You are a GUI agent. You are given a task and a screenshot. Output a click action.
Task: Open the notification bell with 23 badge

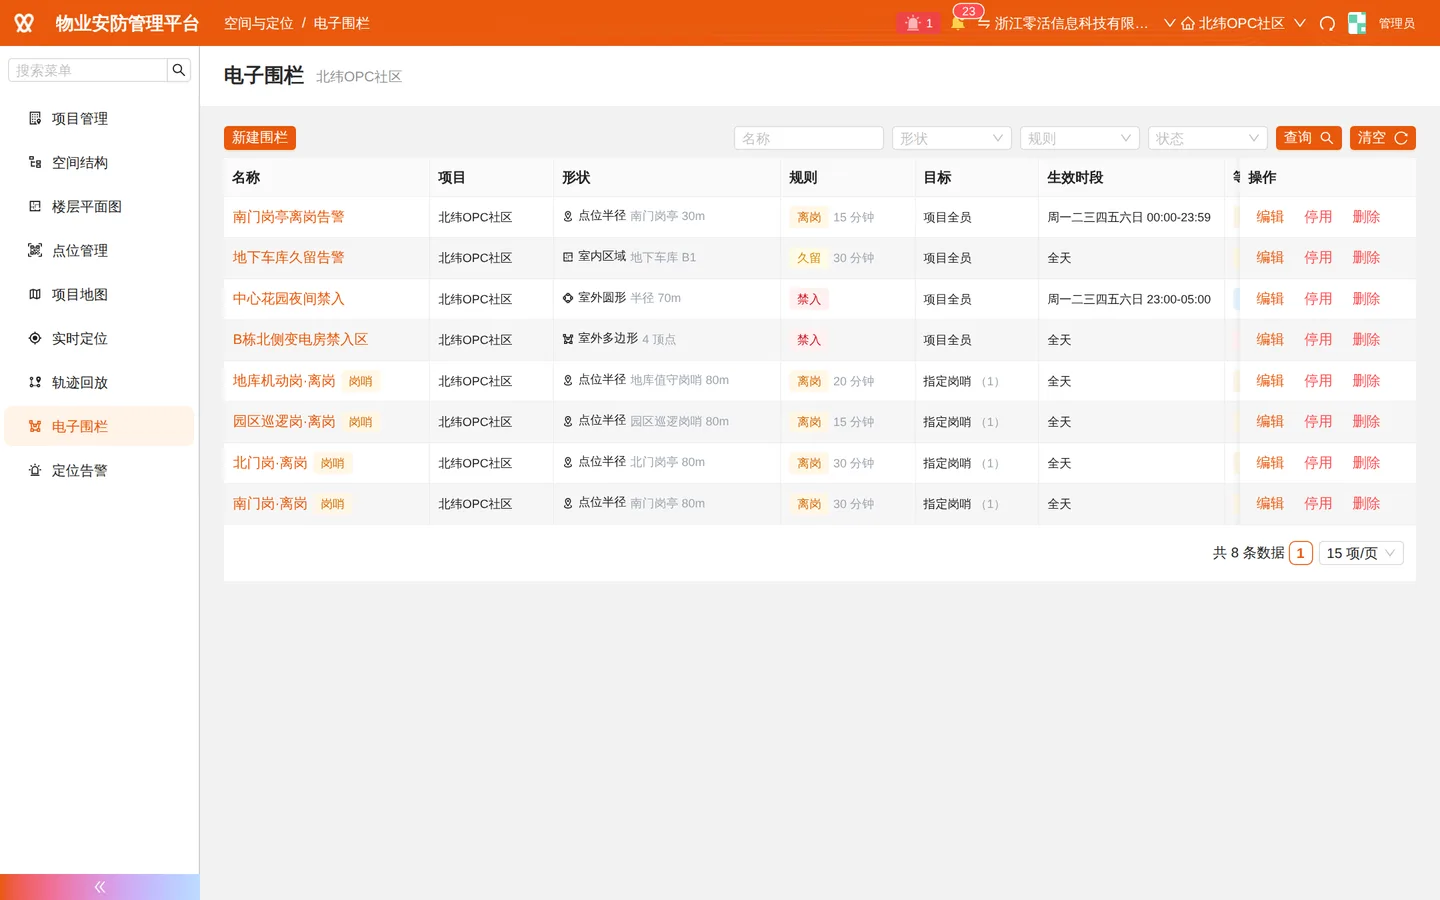(958, 22)
